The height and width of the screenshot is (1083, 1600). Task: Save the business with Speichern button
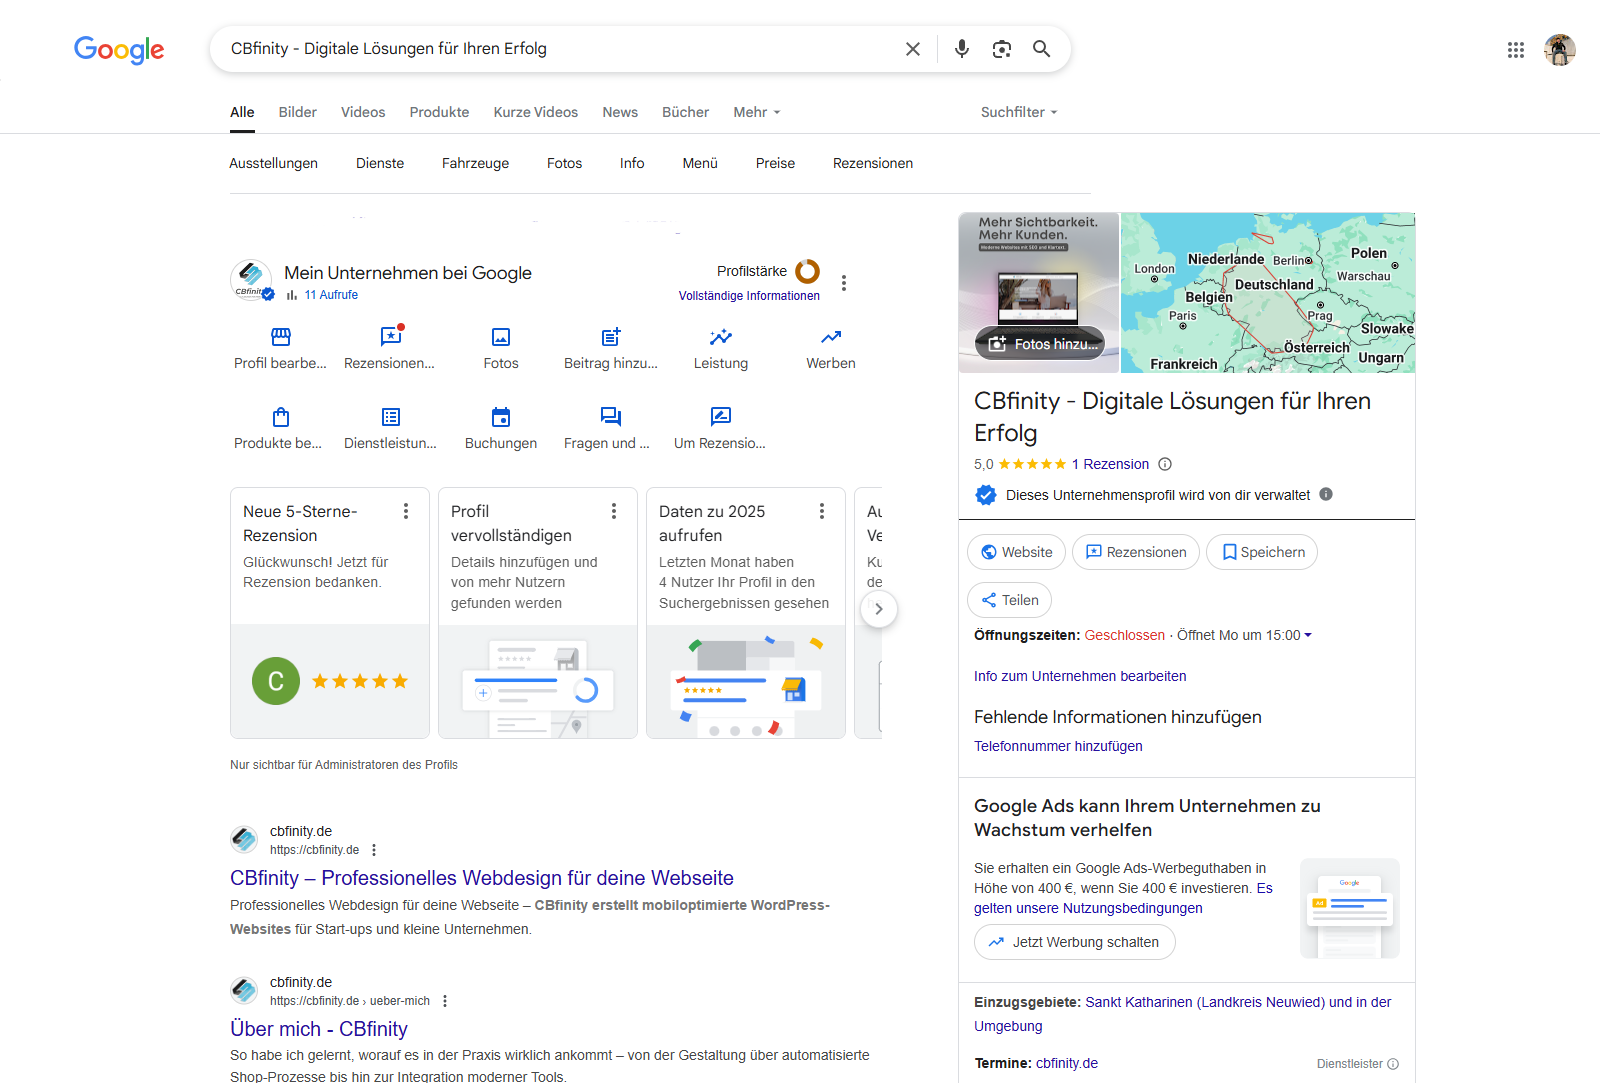[x=1262, y=552]
